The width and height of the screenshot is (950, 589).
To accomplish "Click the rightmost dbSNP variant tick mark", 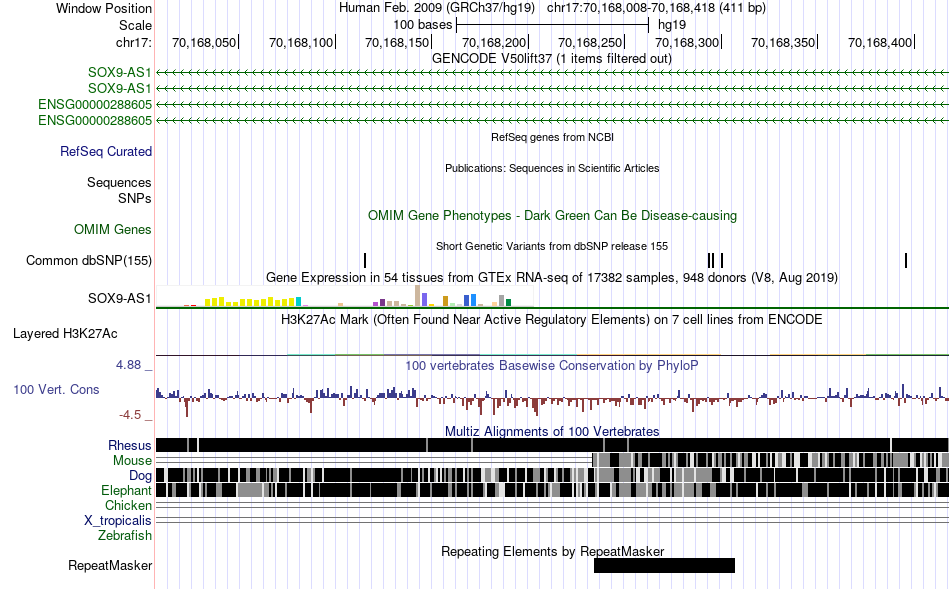I will (906, 261).
